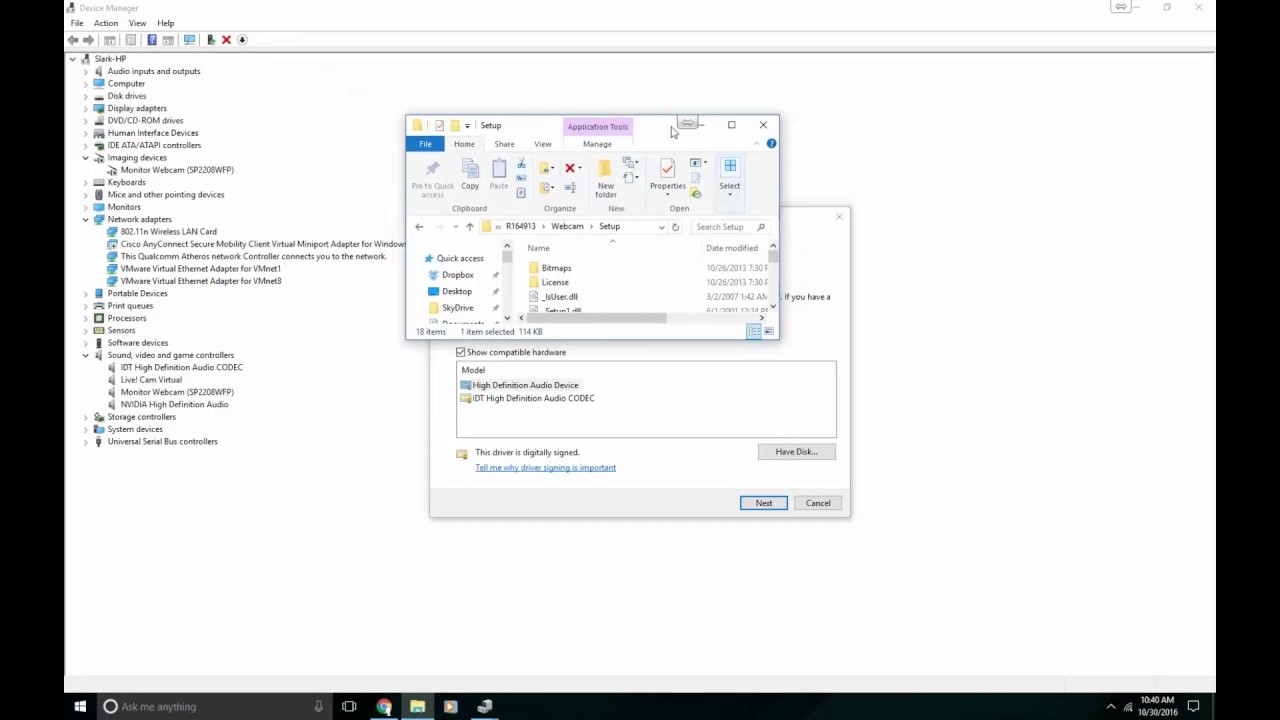The image size is (1280, 720).
Task: Click the Device Manager back arrow
Action: 73,40
